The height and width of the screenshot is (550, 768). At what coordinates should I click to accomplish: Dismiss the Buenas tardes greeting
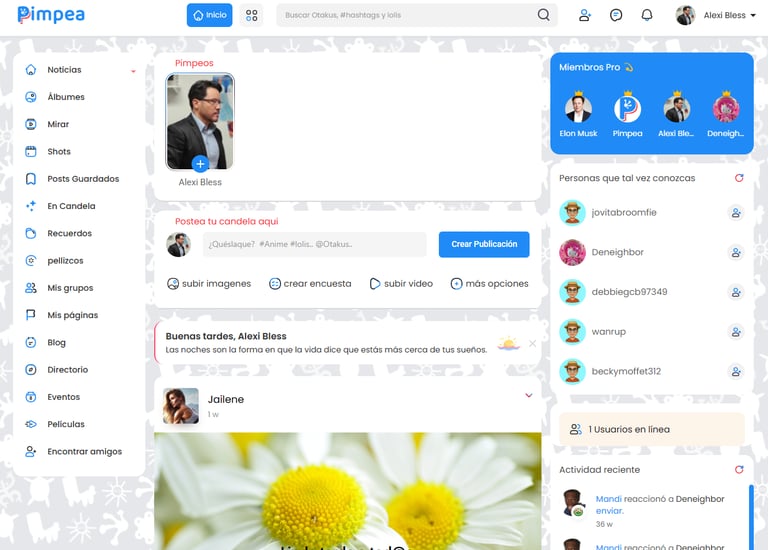point(532,344)
